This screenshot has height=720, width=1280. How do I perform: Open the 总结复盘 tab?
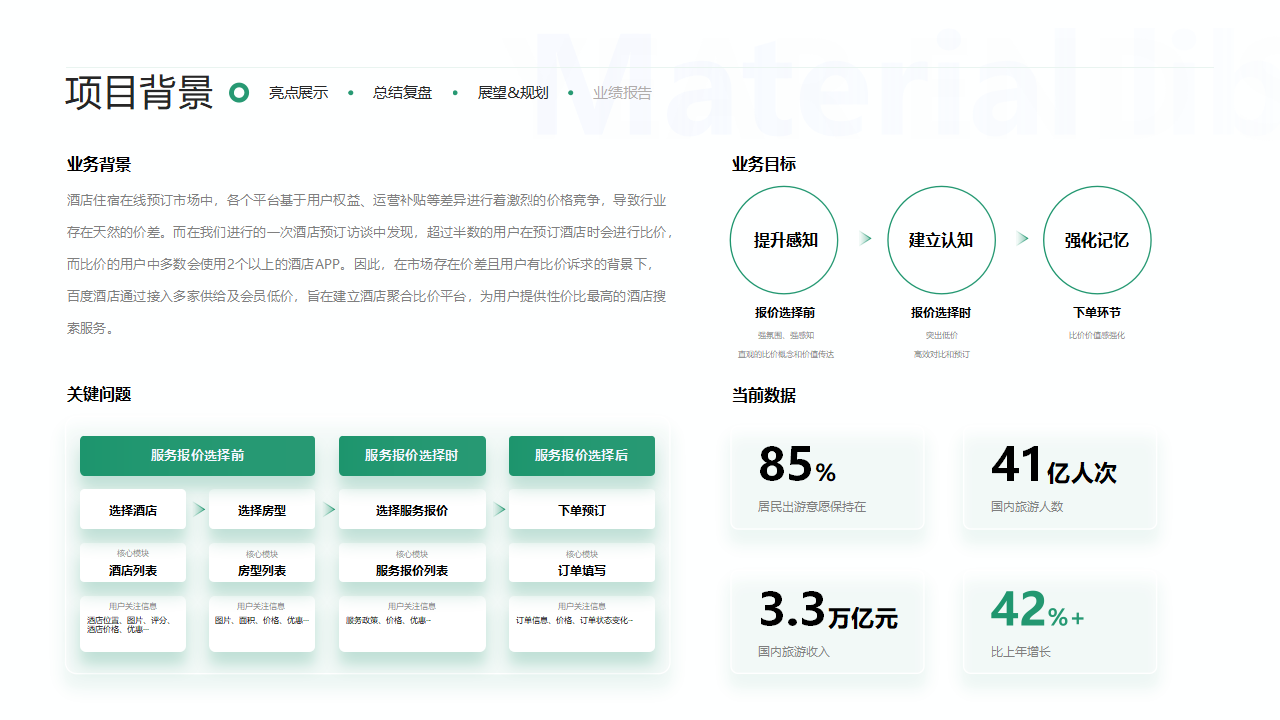click(403, 93)
